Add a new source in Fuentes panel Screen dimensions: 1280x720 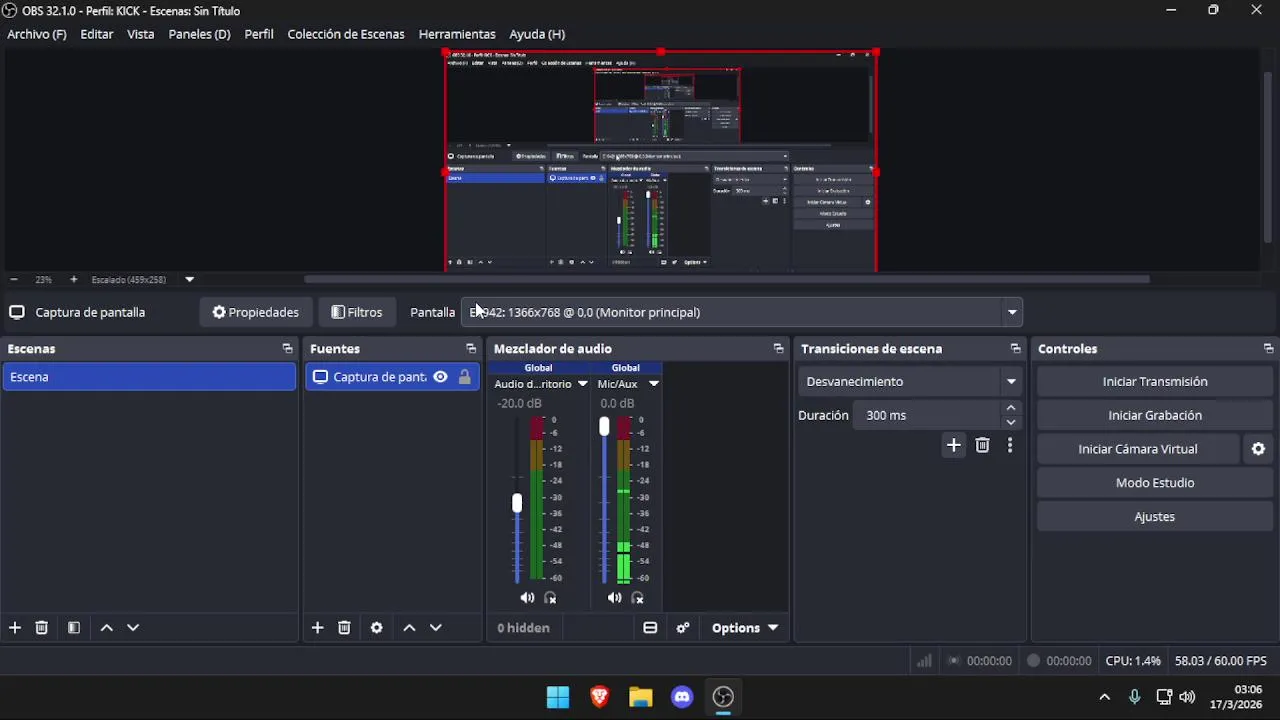317,628
